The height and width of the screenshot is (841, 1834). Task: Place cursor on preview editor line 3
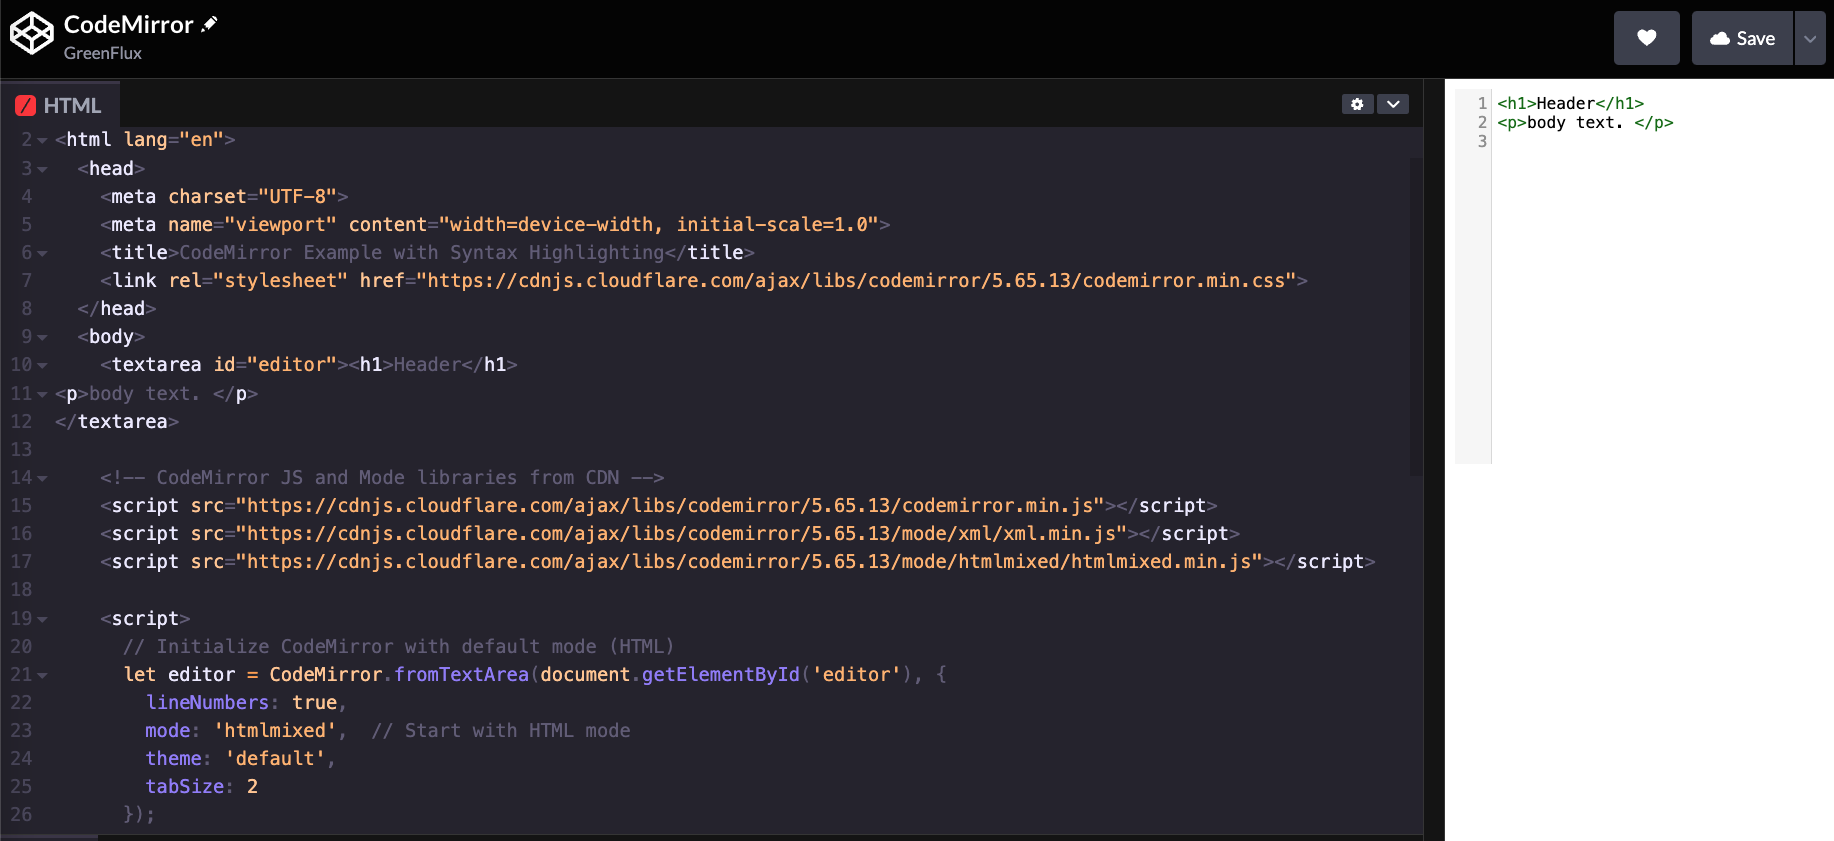[x=1600, y=141]
